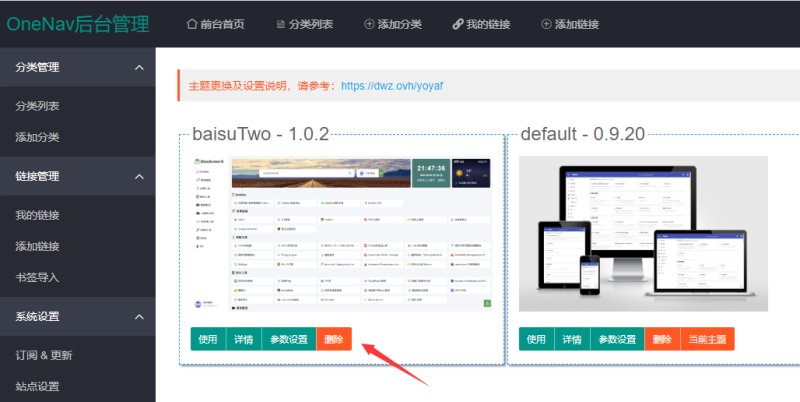Screen dimensions: 800x402
Task: Click the document icon beside 分类列表
Action: click(281, 24)
